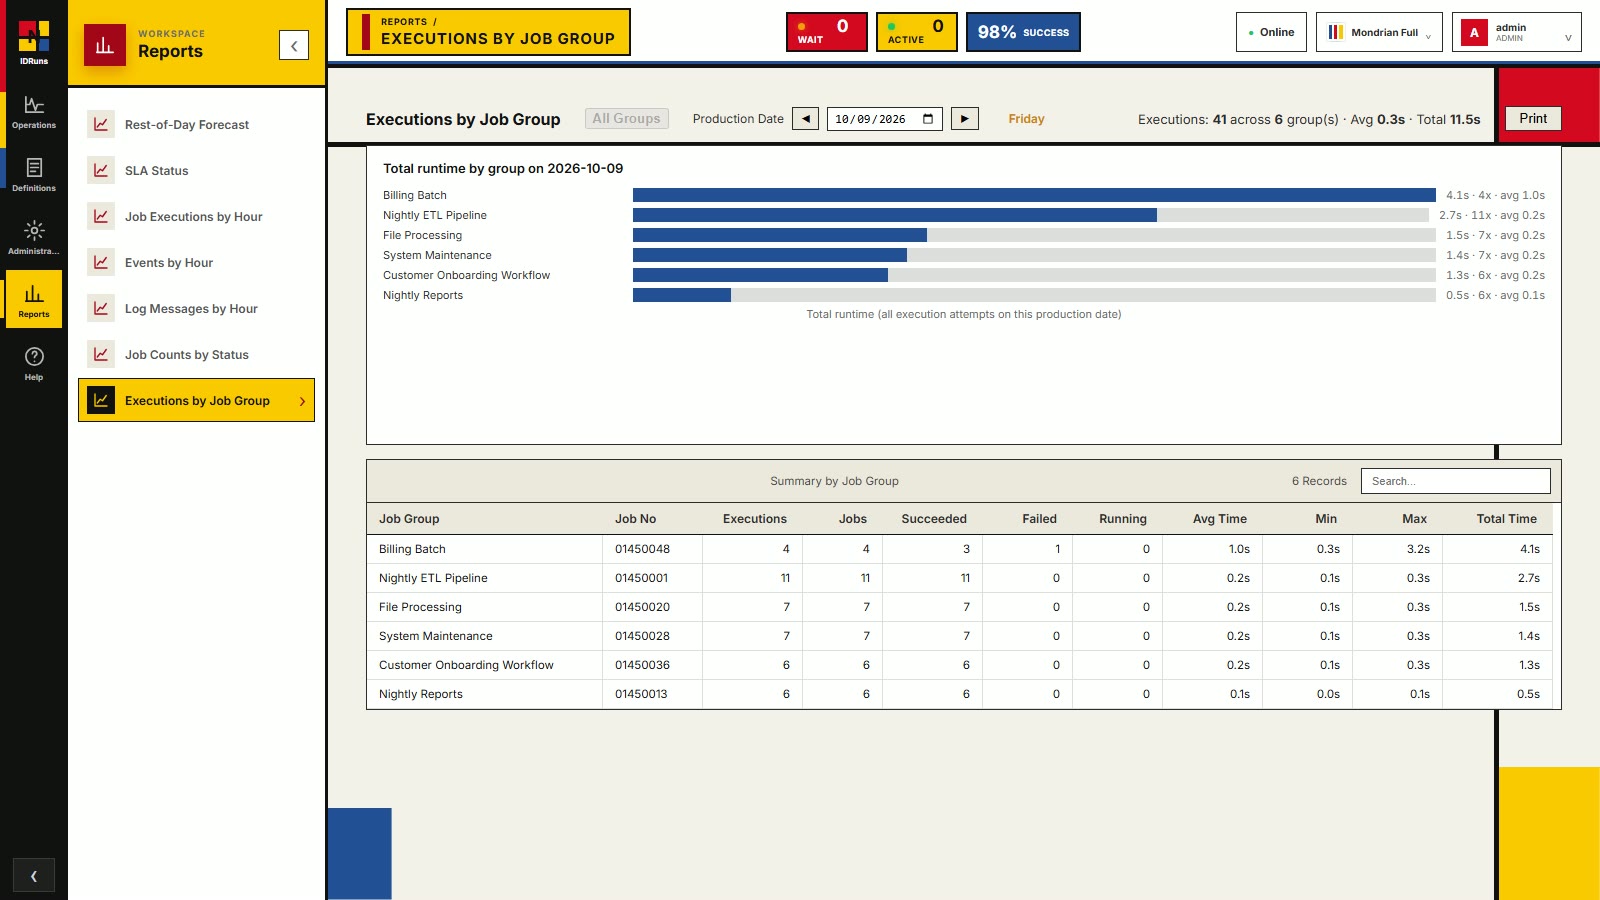1600x900 pixels.
Task: Open the calendar picker in date field
Action: (928, 119)
